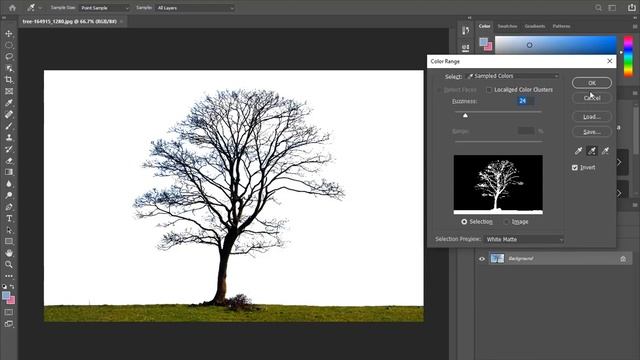Open the Select dropdown showing Sampled Colors

pos(512,76)
